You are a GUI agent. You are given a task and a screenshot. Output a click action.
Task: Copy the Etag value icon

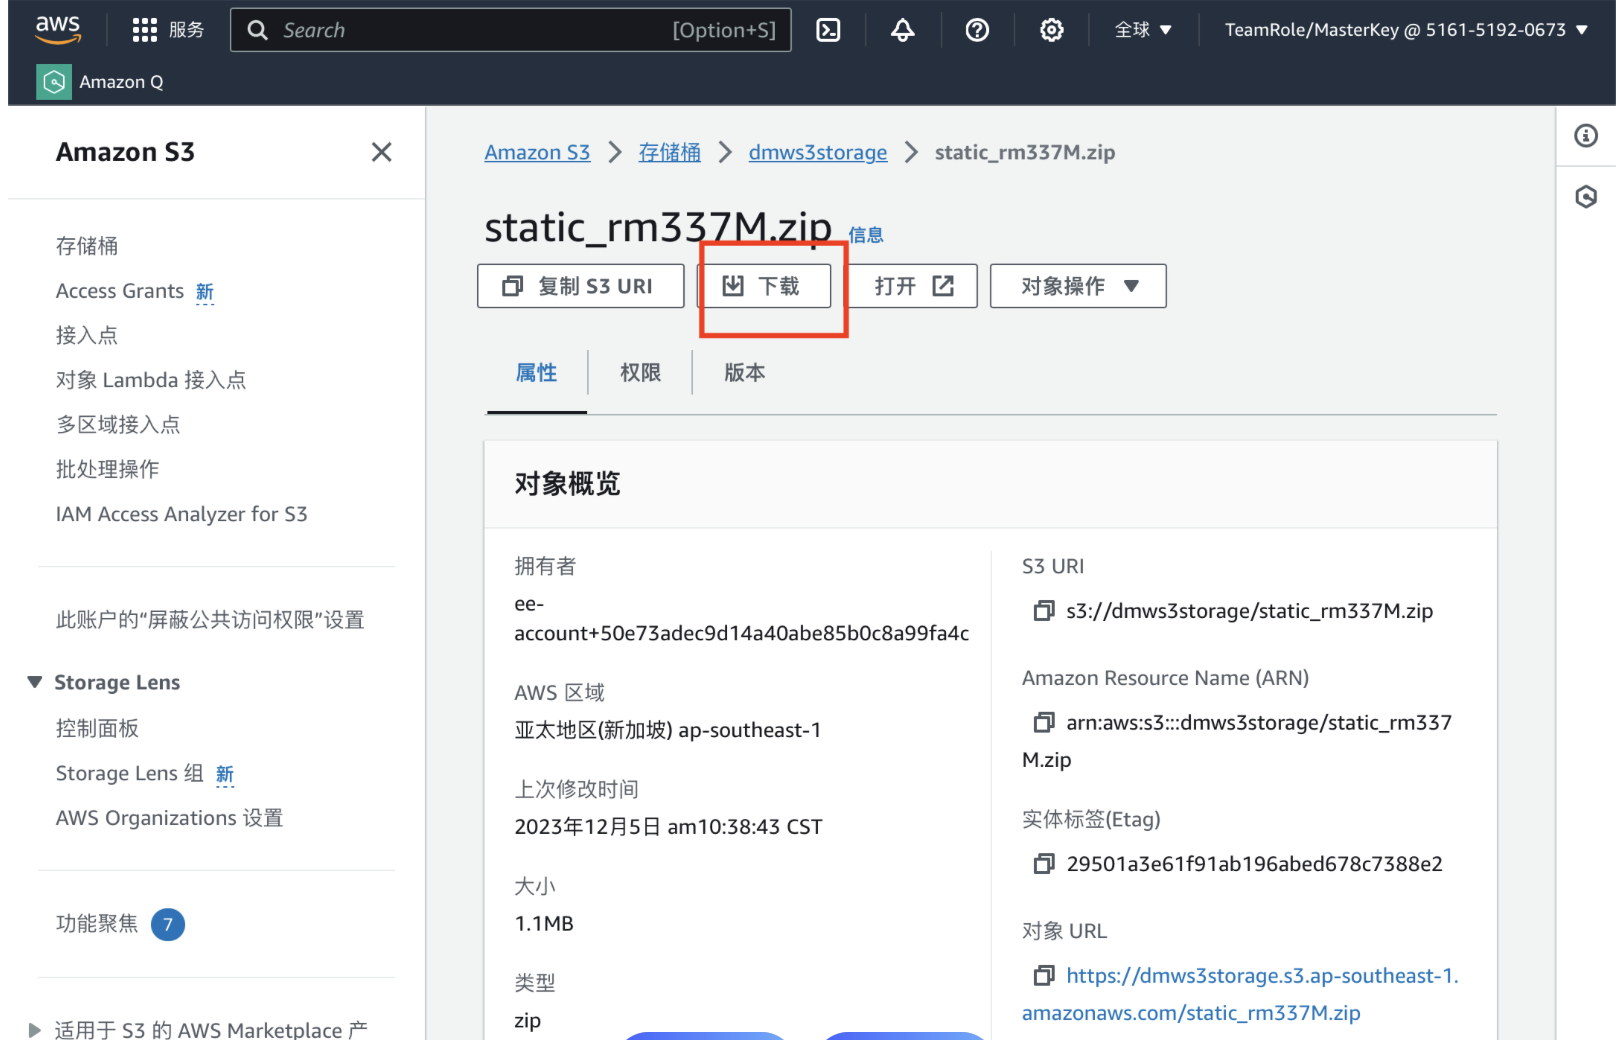coord(1043,864)
